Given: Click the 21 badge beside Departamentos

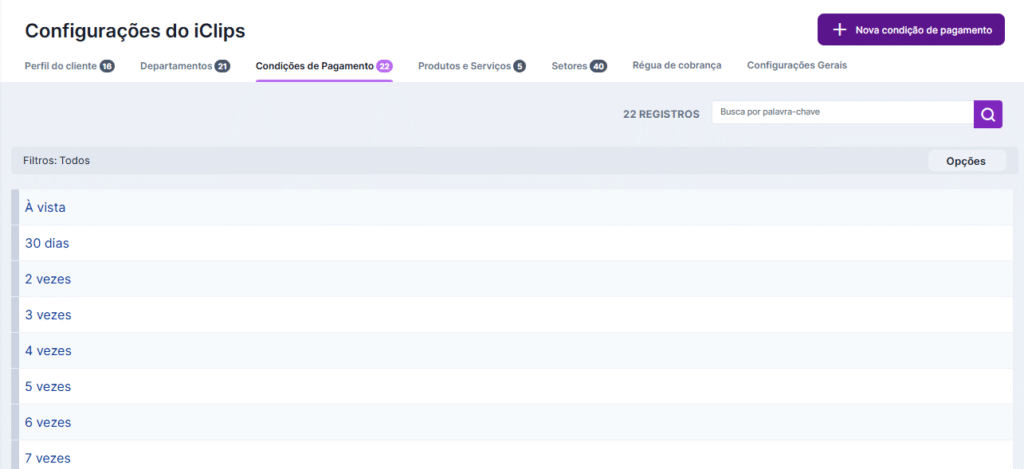Looking at the screenshot, I should [223, 66].
